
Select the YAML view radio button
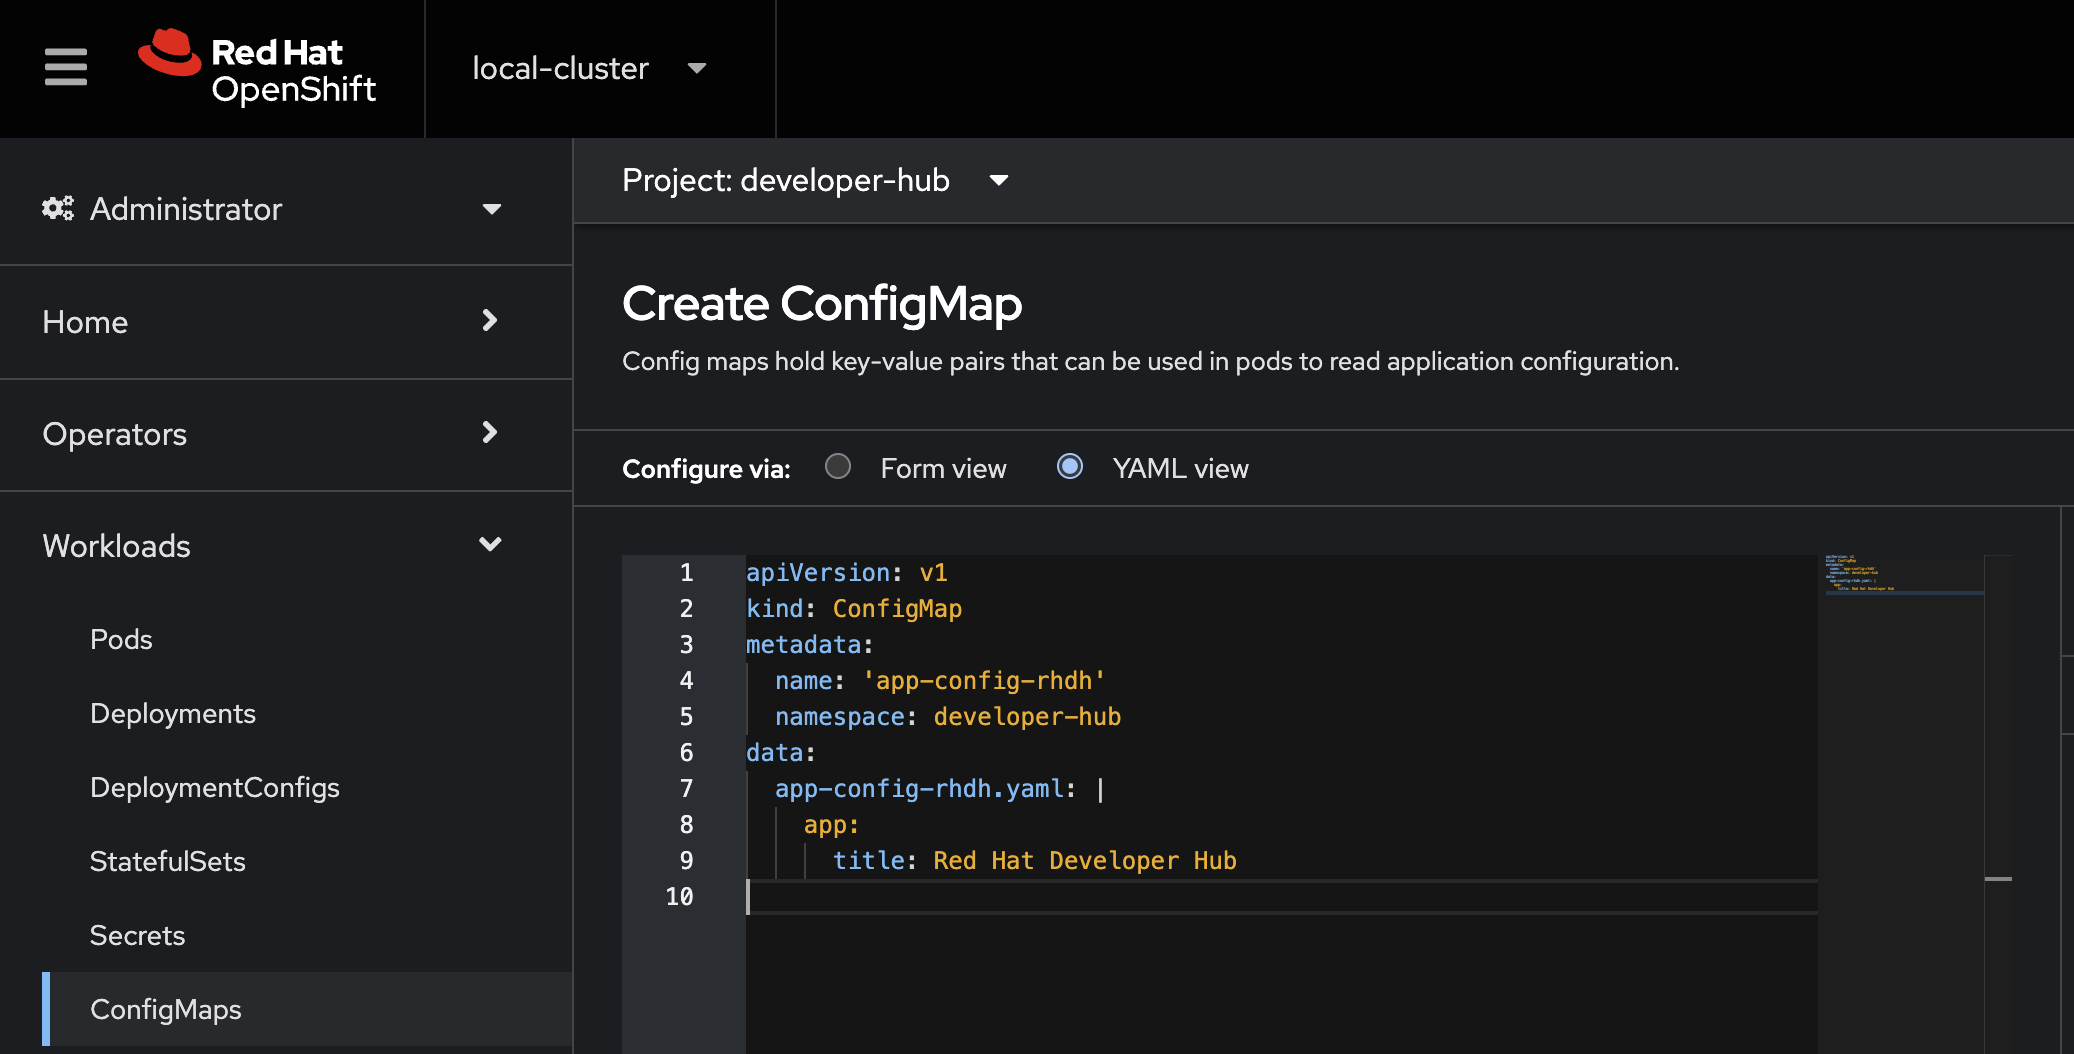(1070, 467)
